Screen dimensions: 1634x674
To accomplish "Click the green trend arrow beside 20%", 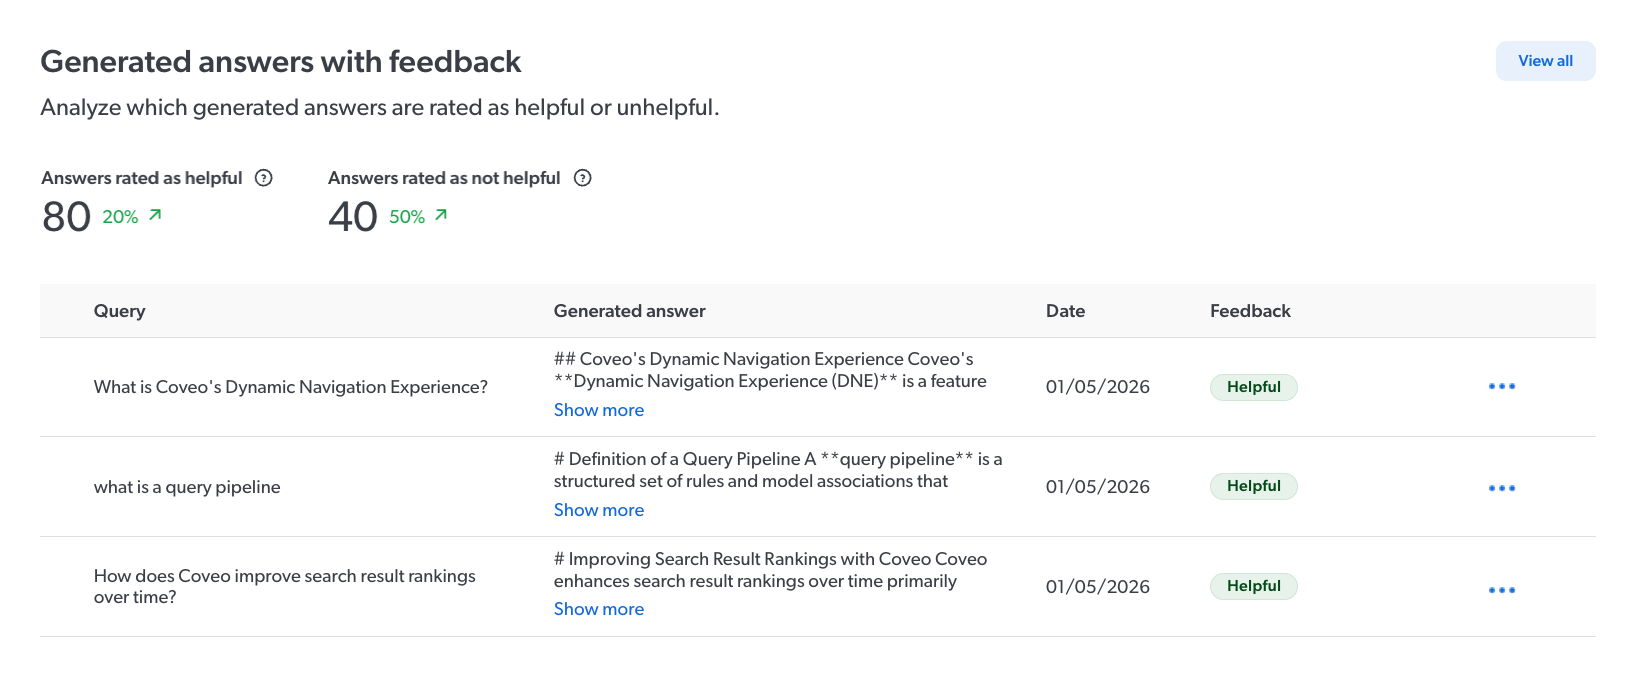I will pyautogui.click(x=155, y=215).
